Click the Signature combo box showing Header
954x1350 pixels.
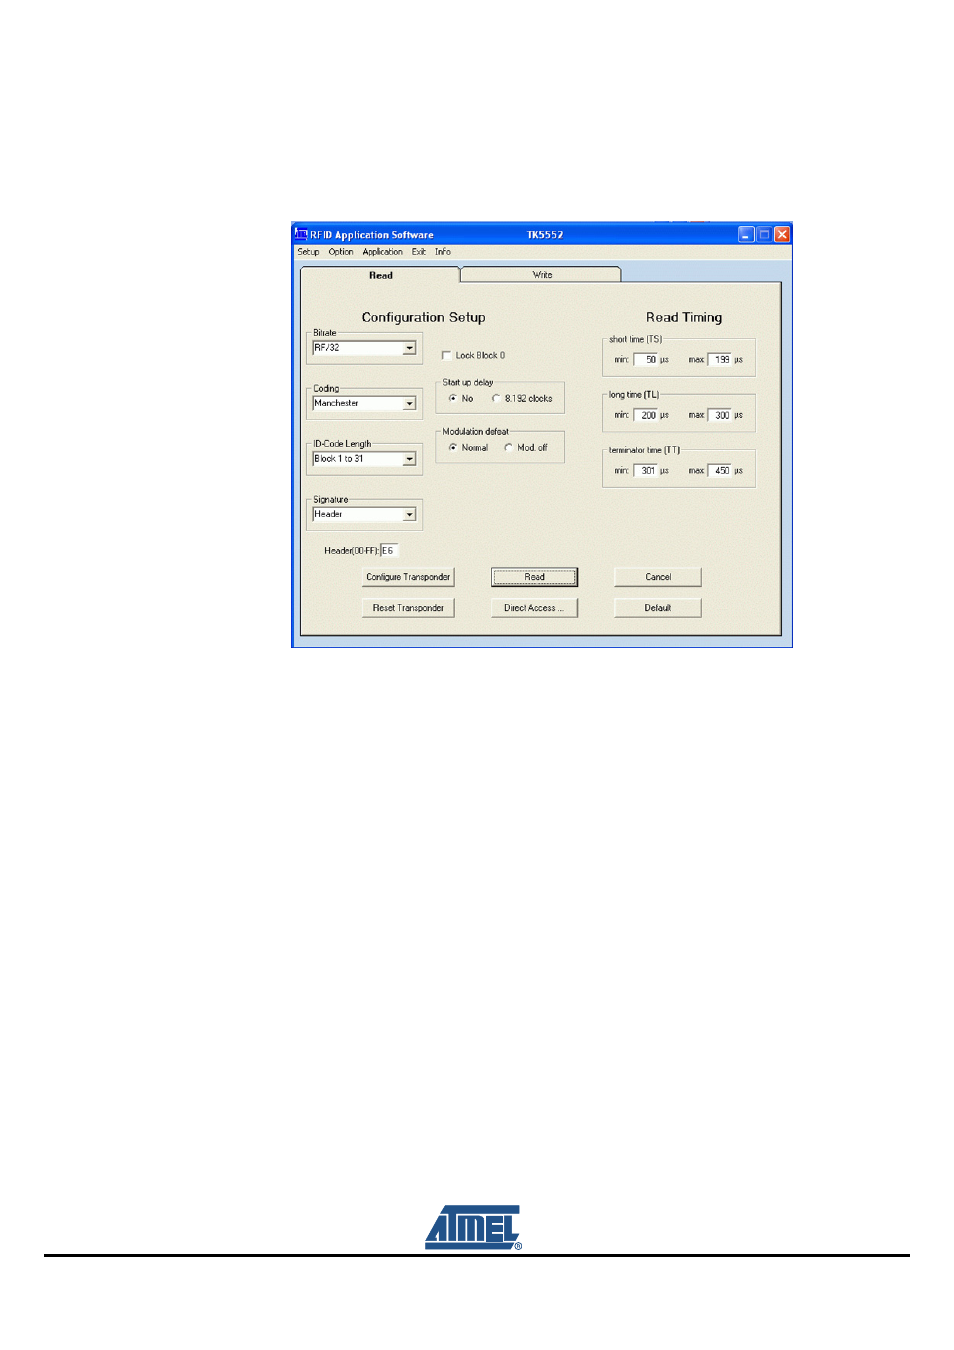364,514
